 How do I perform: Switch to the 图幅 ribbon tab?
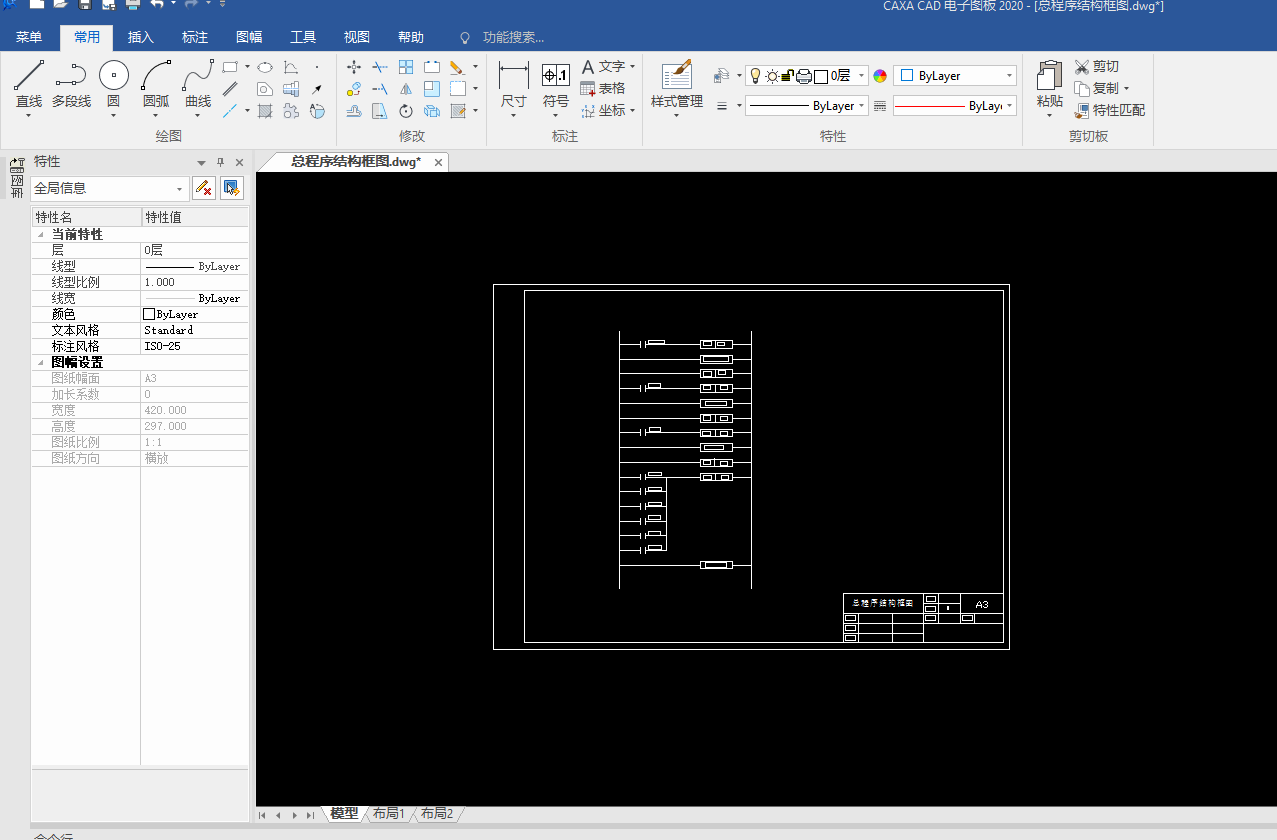coord(249,38)
